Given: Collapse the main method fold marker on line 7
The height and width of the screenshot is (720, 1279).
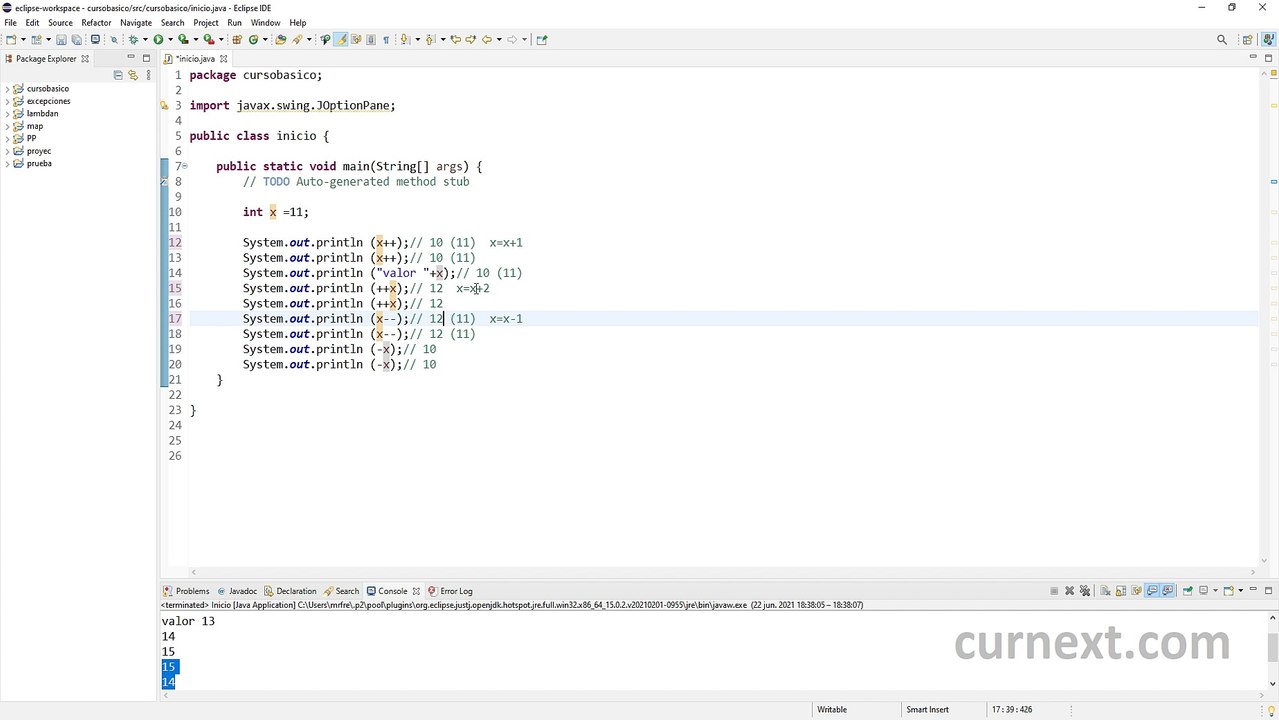Looking at the screenshot, I should (184, 166).
